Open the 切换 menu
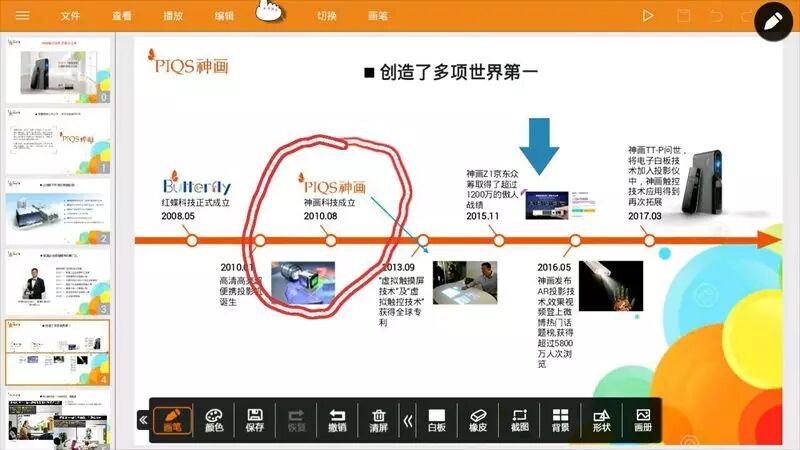This screenshot has height=450, width=800. [327, 16]
